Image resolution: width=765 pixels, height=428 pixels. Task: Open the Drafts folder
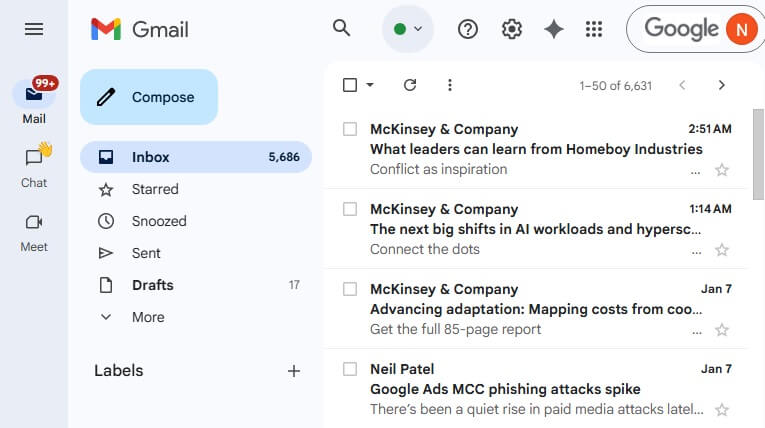196,285
